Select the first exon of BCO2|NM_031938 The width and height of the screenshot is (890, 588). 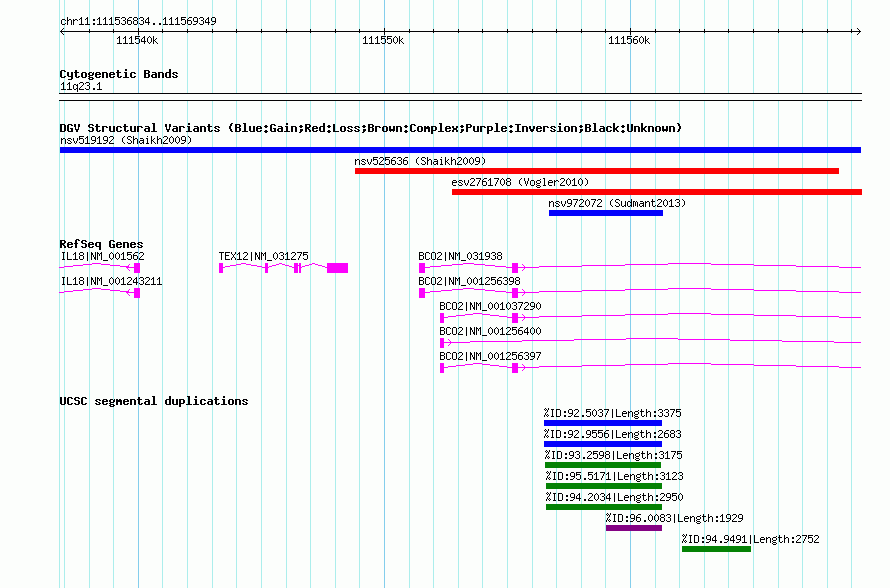[x=422, y=268]
